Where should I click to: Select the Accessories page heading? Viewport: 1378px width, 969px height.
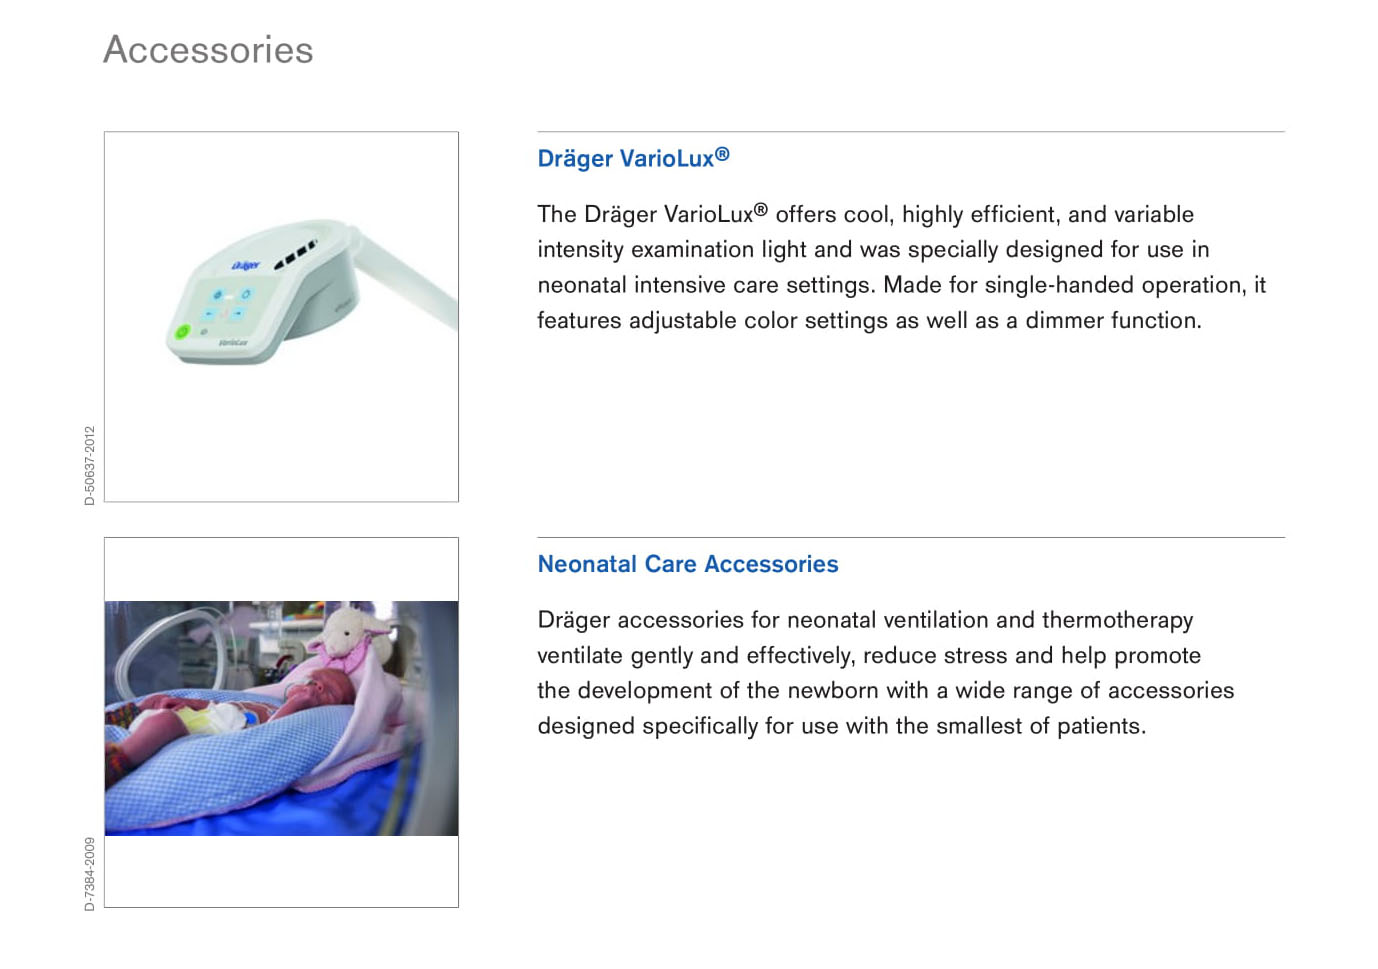click(x=208, y=50)
